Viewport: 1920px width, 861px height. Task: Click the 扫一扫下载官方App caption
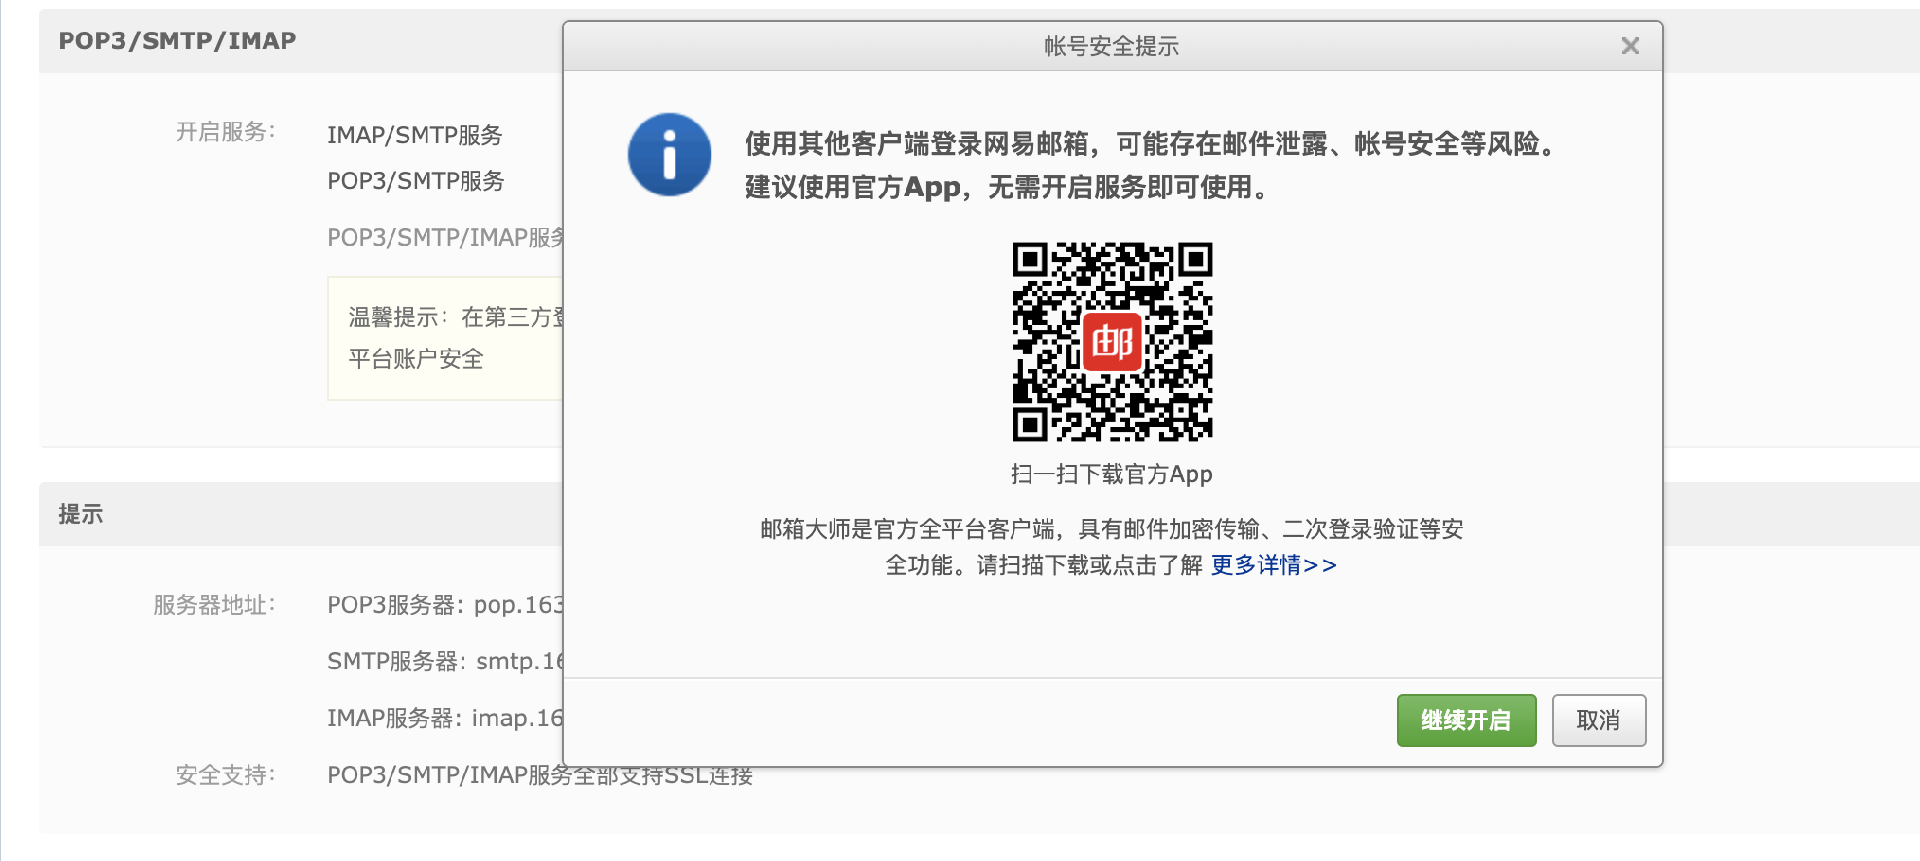1111,474
